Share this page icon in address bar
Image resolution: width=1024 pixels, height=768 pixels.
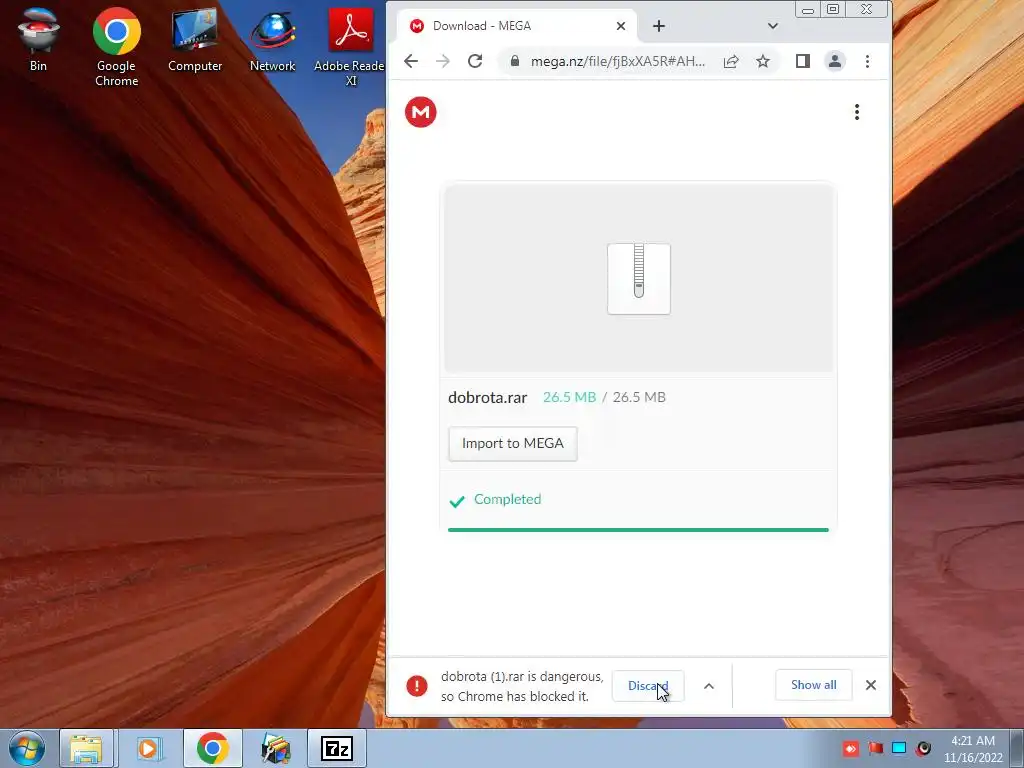[x=731, y=61]
